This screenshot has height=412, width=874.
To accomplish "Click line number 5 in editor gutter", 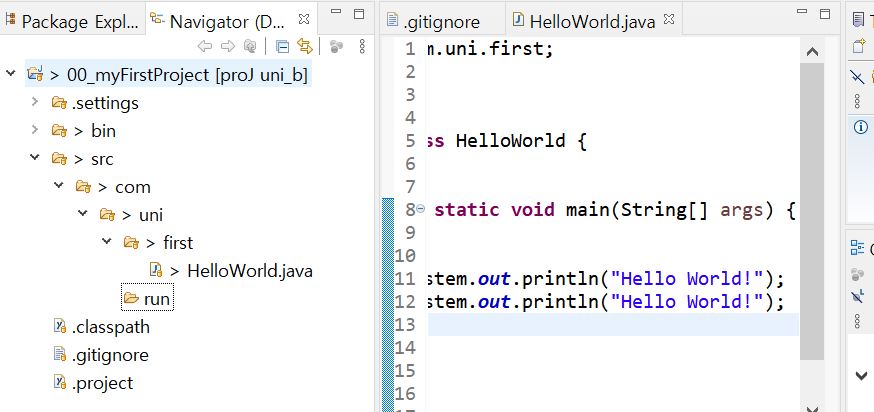I will click(411, 140).
